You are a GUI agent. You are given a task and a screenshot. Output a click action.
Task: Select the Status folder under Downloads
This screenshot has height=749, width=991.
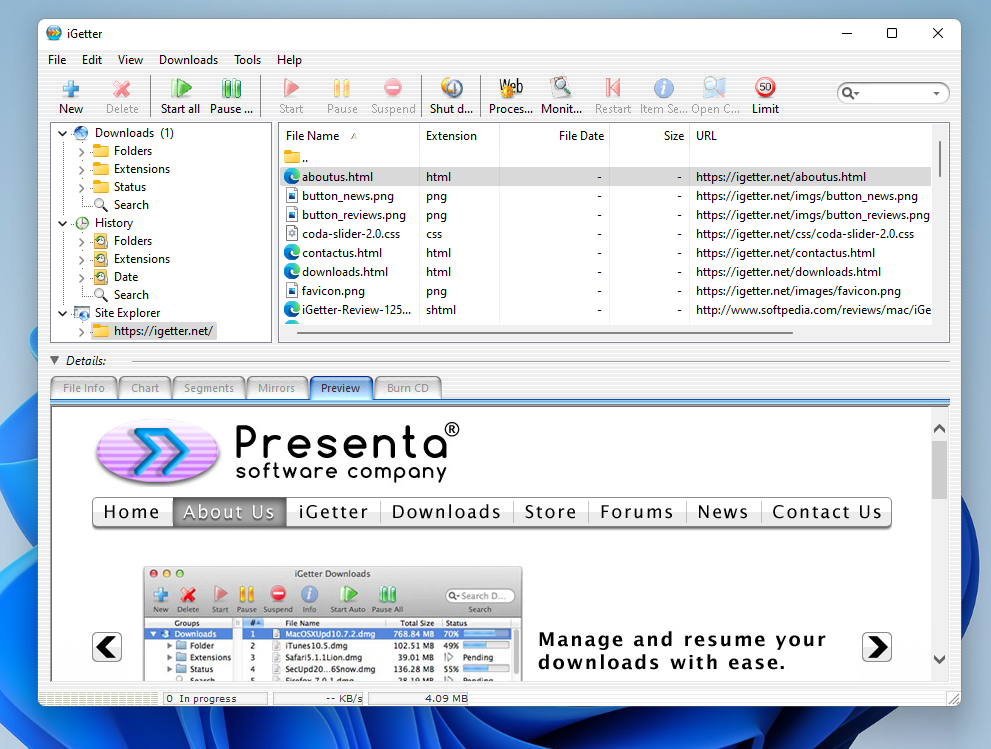point(129,187)
